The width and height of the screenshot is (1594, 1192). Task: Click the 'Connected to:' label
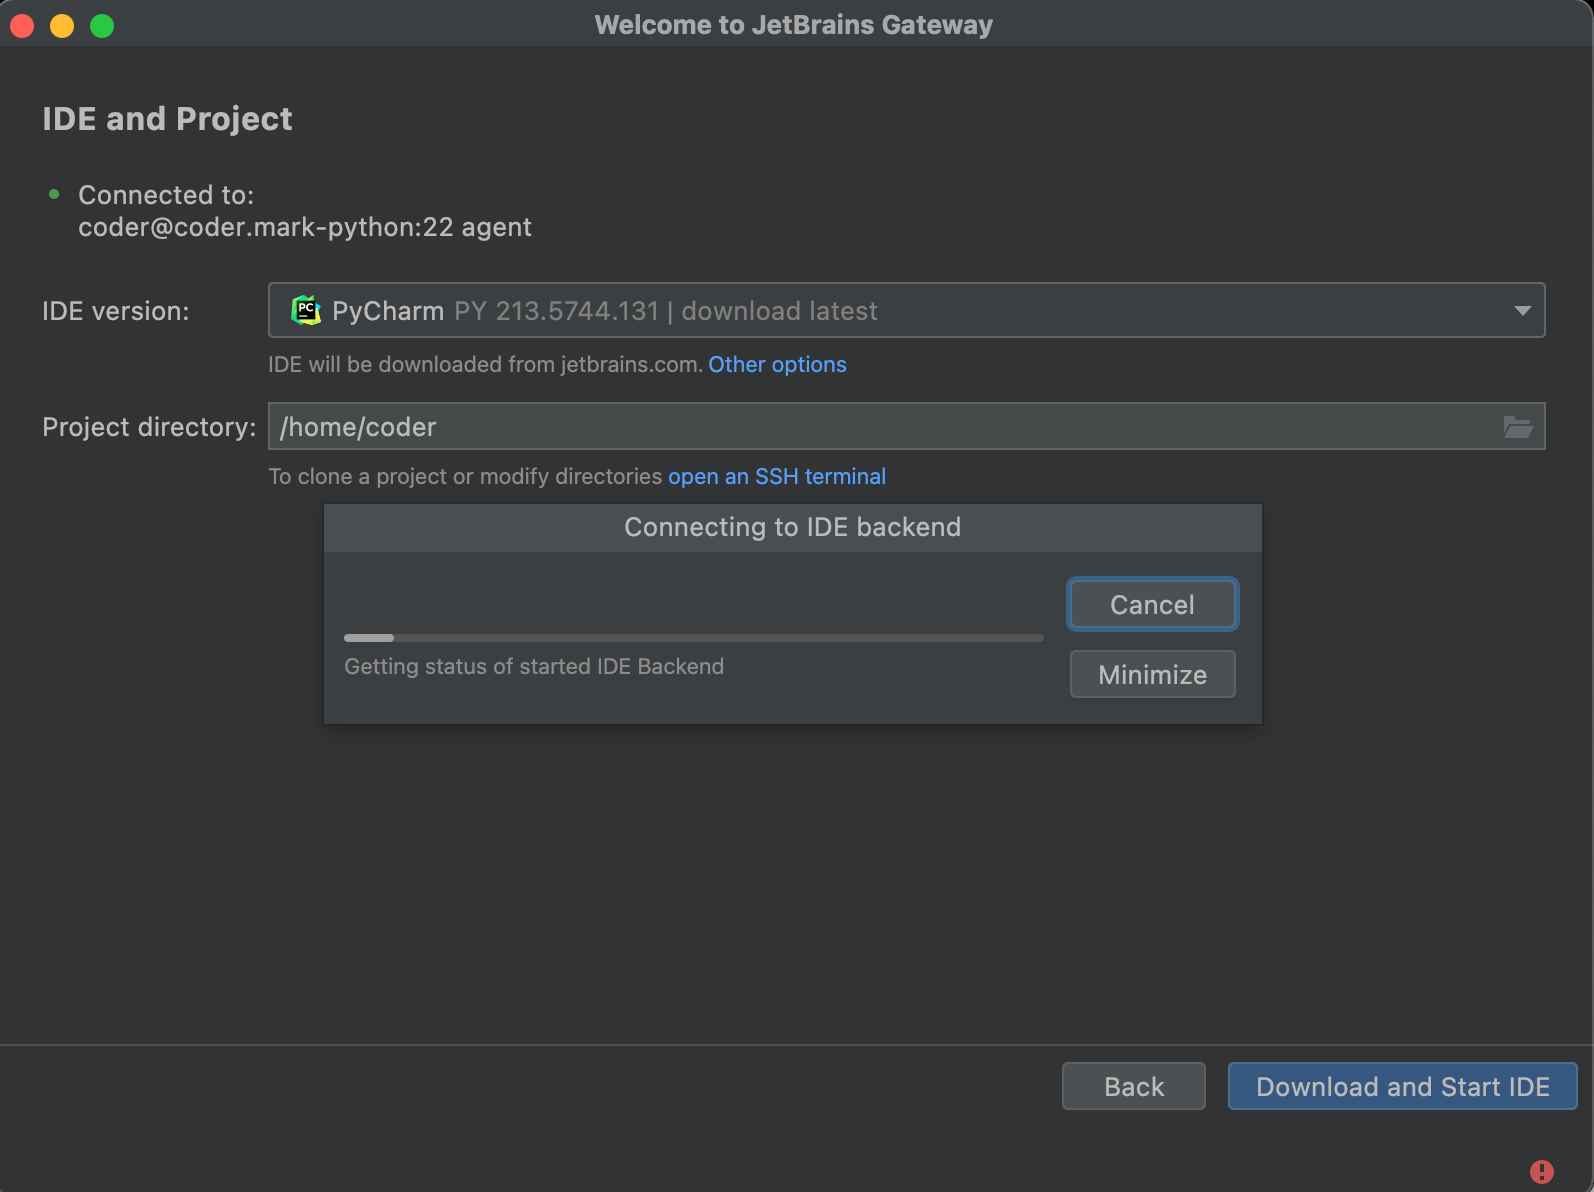tap(166, 195)
